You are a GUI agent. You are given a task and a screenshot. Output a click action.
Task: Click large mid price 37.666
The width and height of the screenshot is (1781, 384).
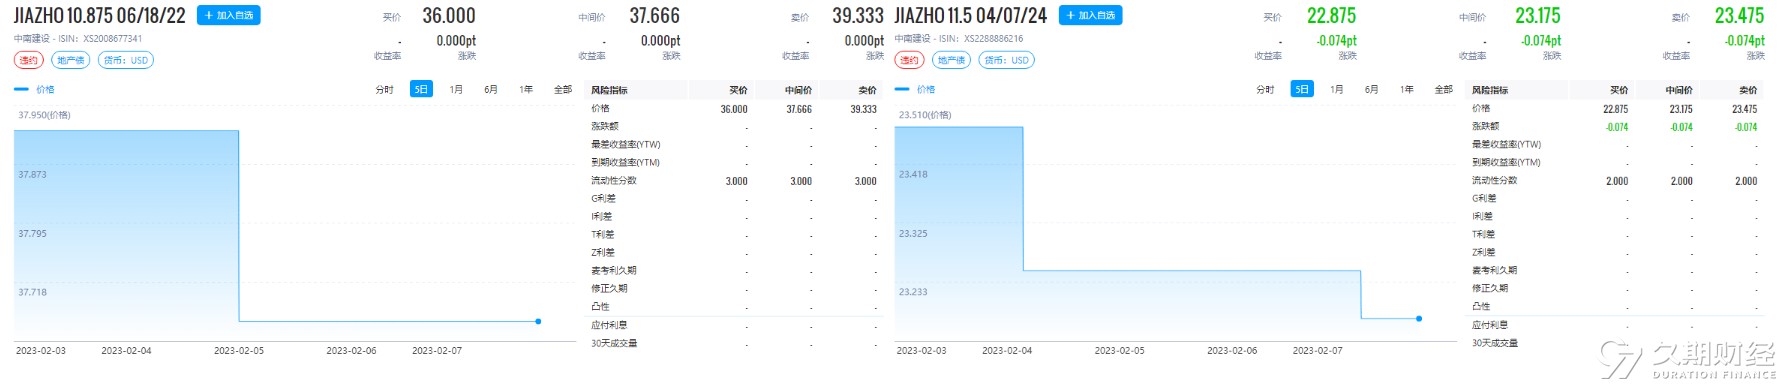654,16
